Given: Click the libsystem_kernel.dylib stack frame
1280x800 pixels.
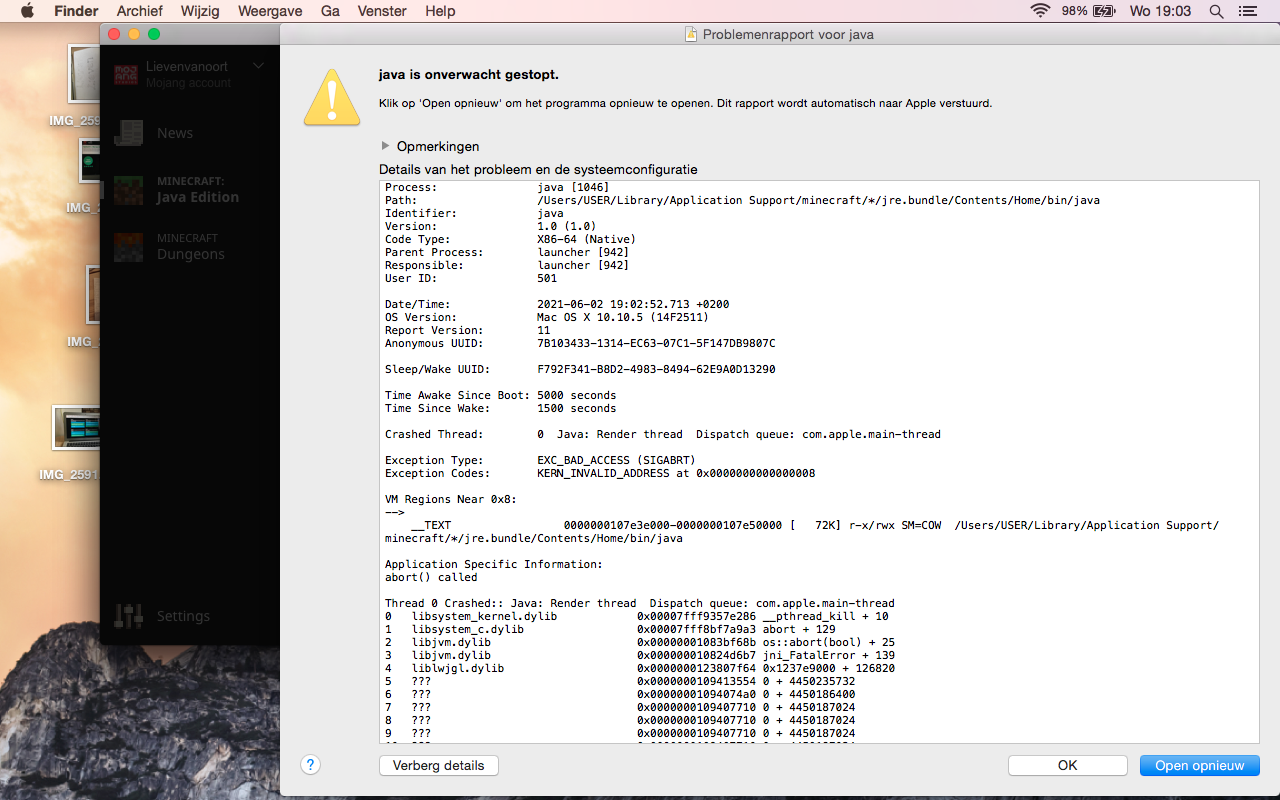Looking at the screenshot, I should [637, 616].
